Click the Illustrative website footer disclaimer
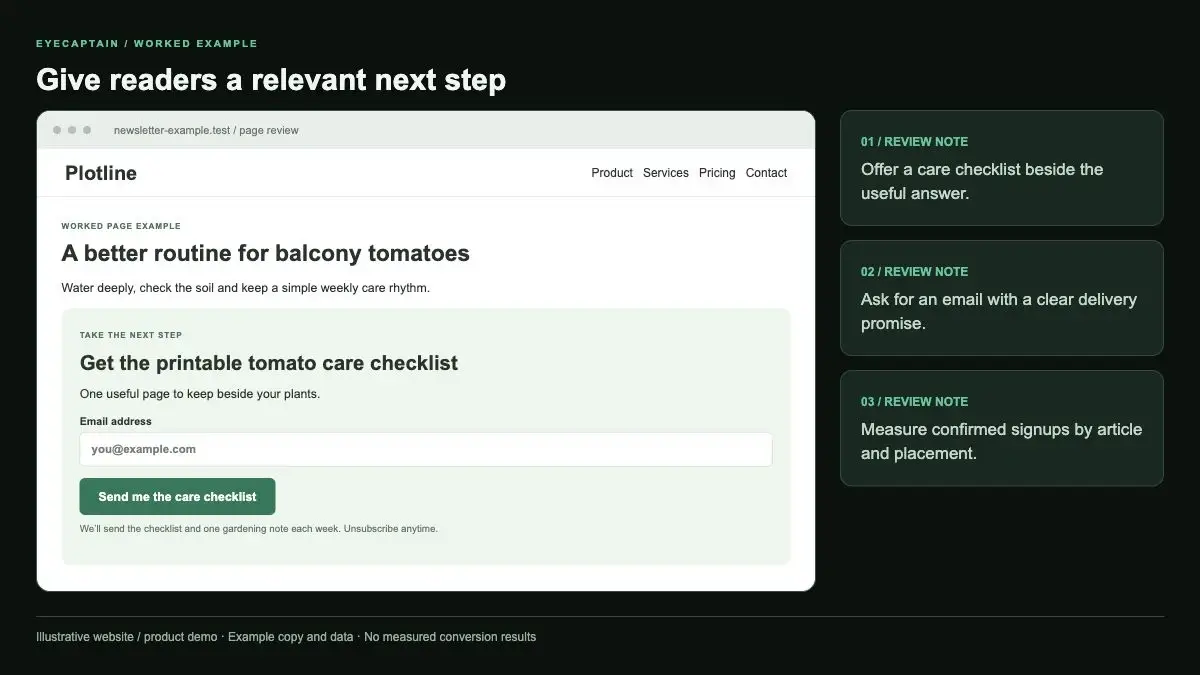 tap(286, 637)
